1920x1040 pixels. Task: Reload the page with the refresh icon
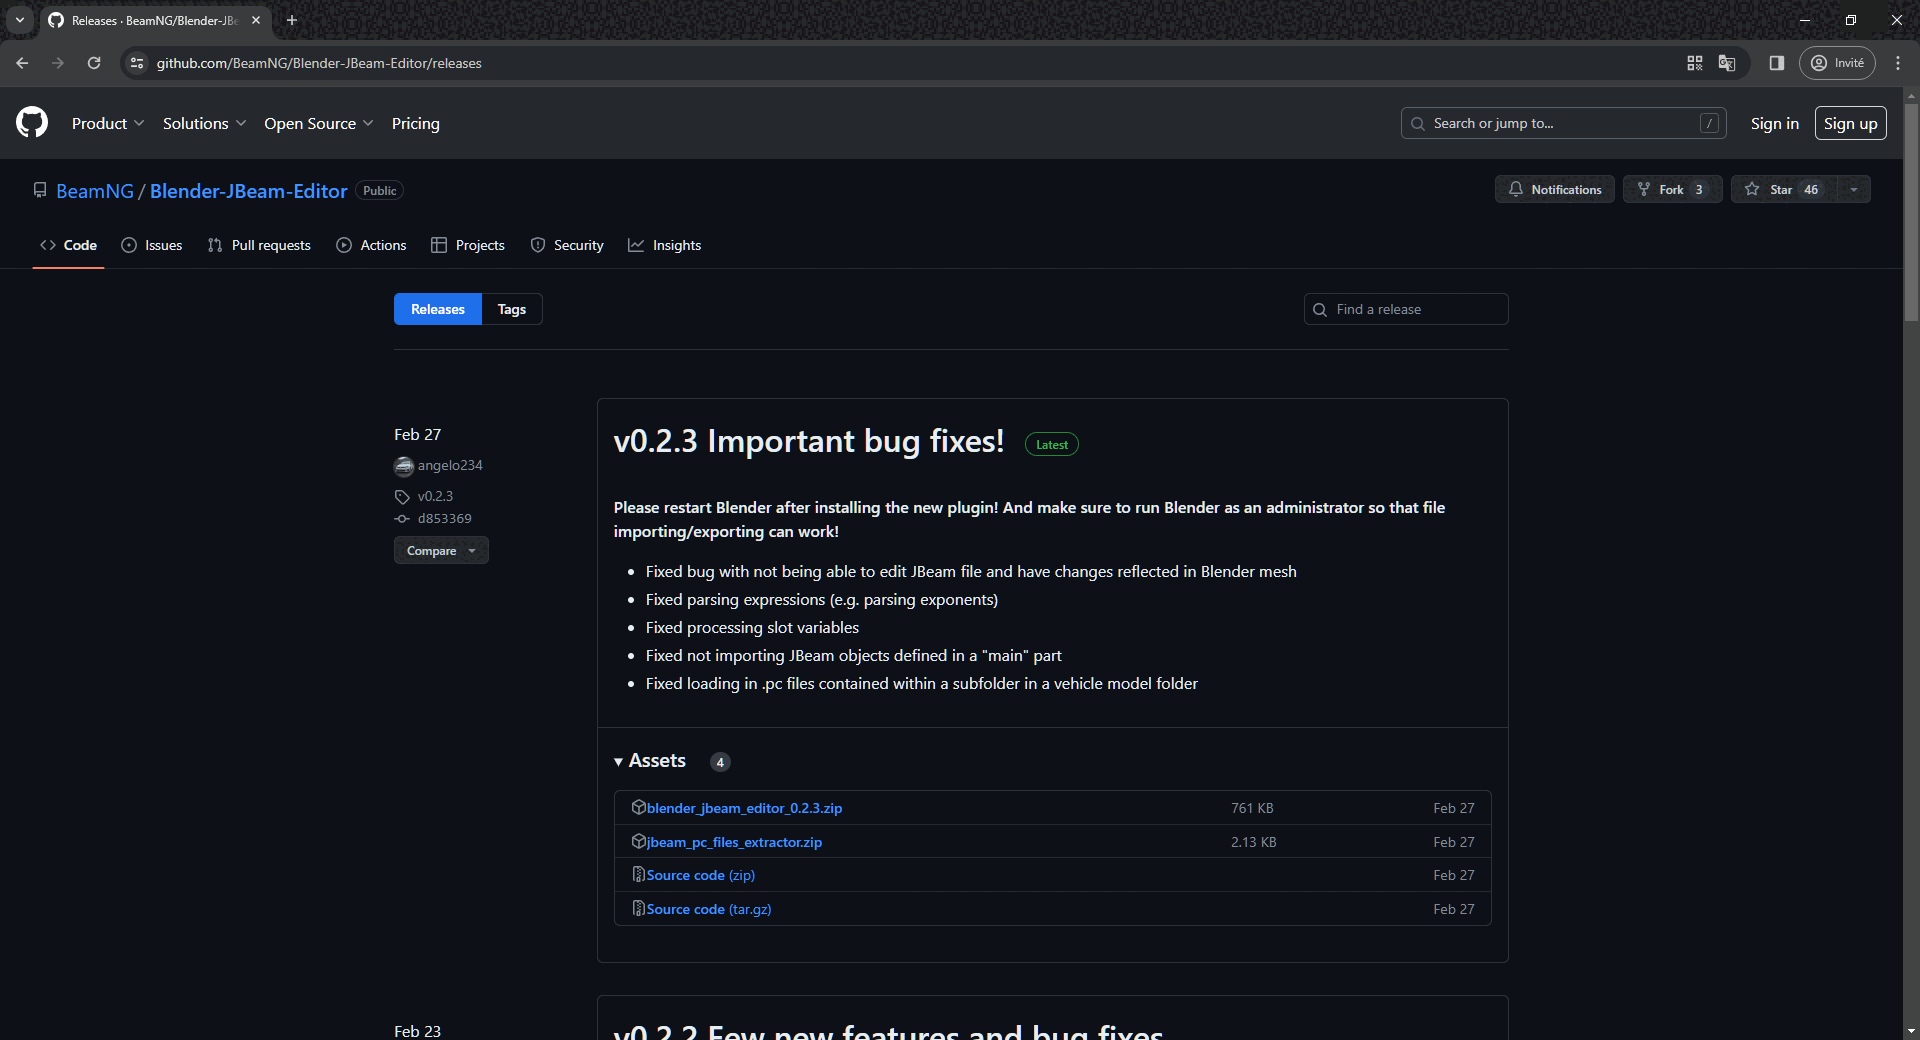coord(94,63)
